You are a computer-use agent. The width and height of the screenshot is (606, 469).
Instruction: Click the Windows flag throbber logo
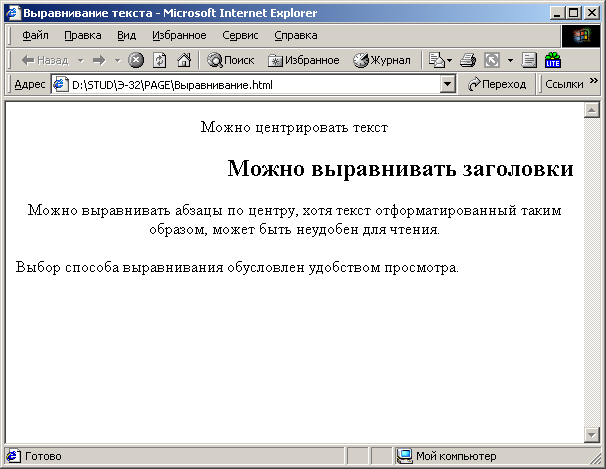click(581, 36)
